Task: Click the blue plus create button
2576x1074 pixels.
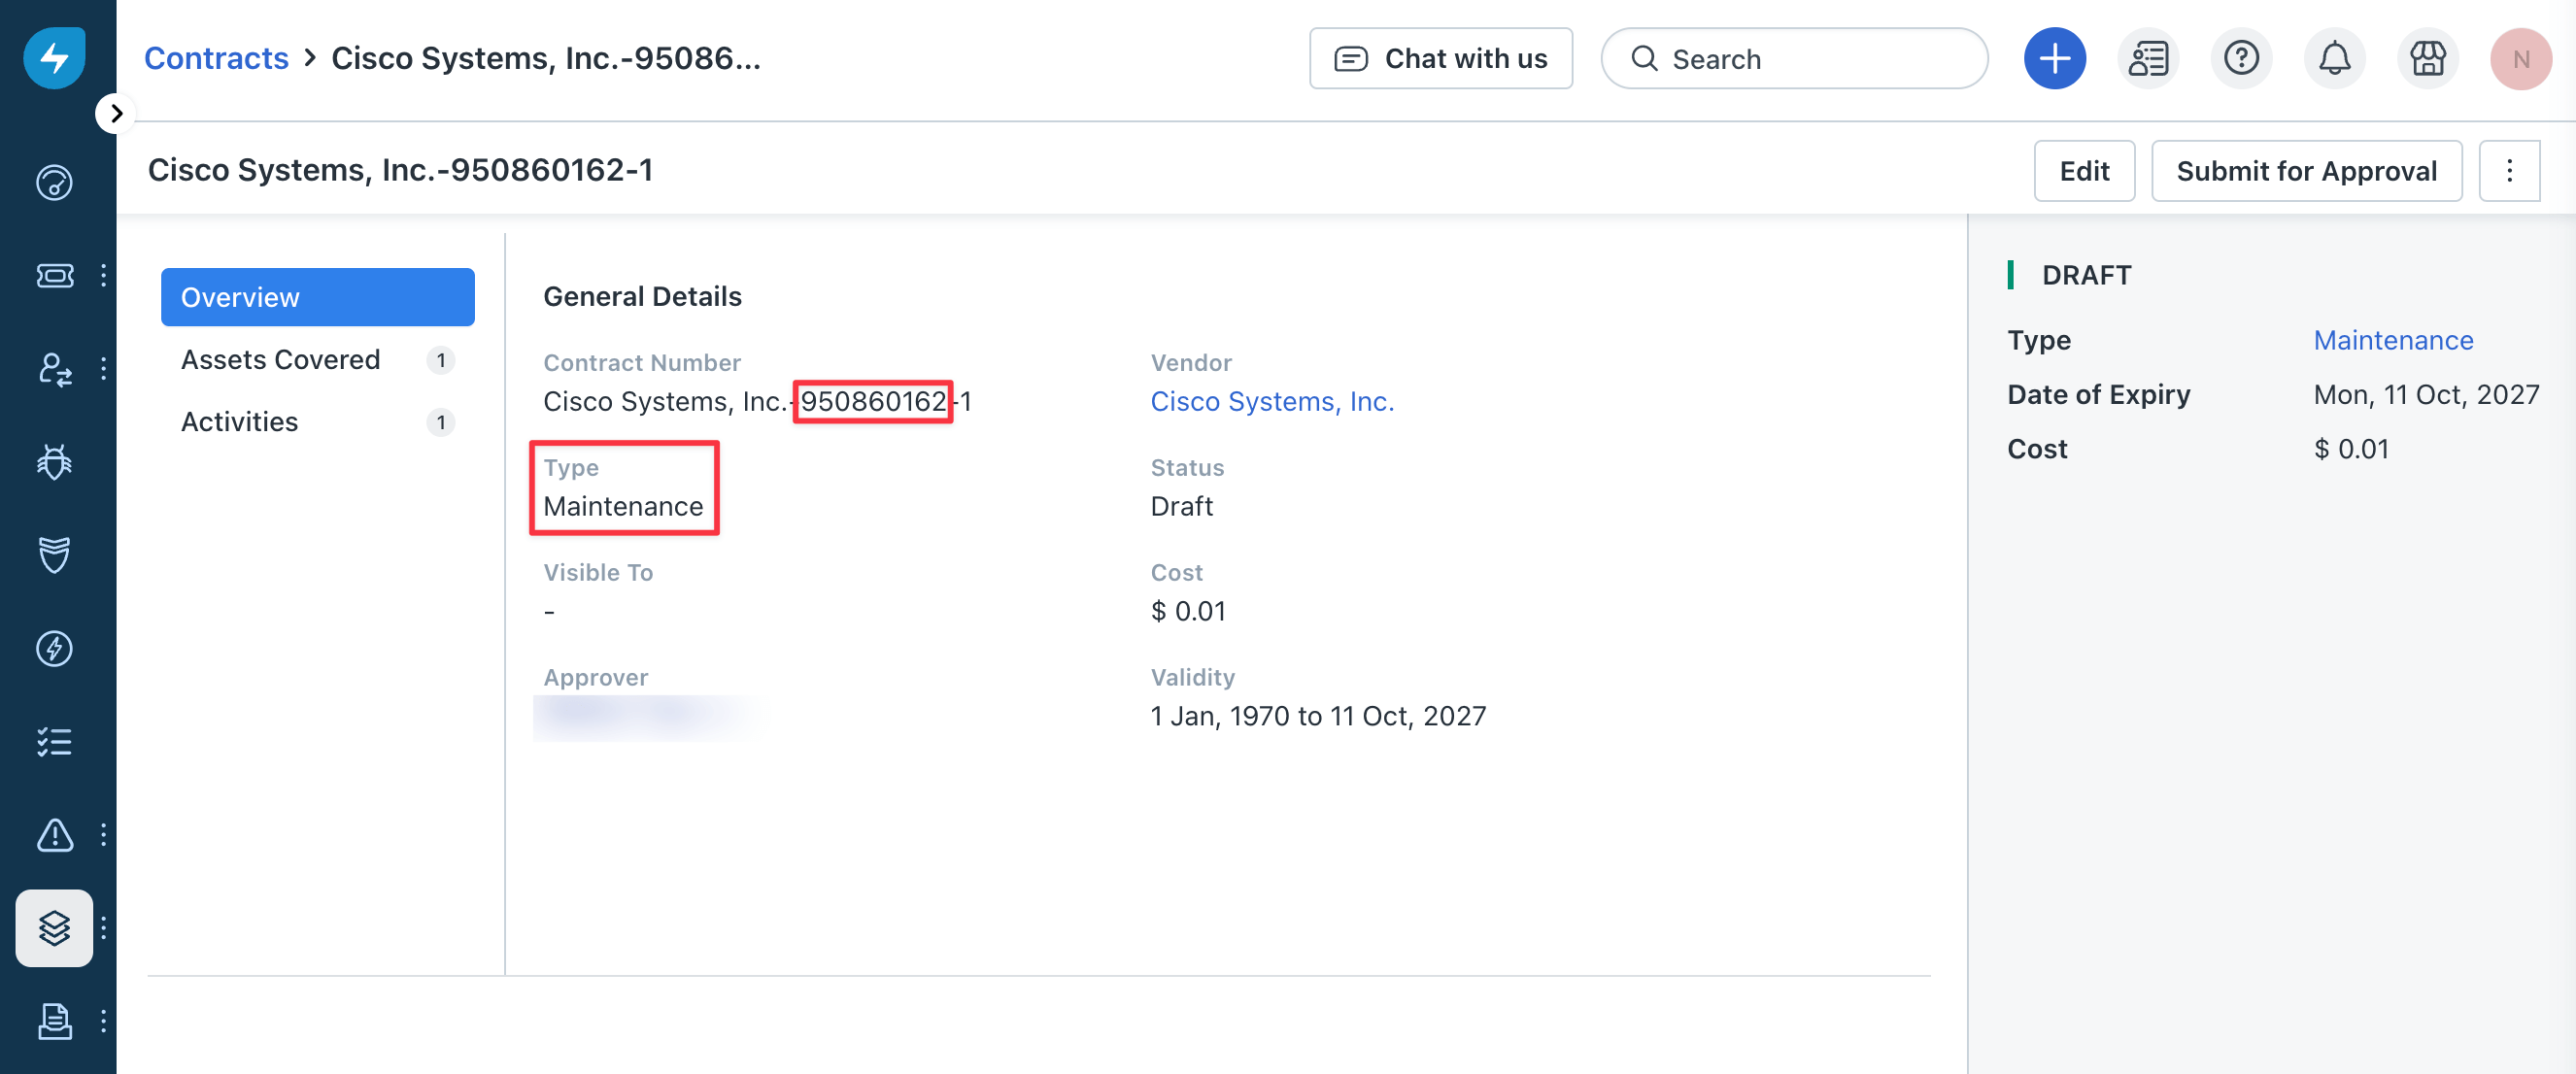Action: click(x=2054, y=59)
